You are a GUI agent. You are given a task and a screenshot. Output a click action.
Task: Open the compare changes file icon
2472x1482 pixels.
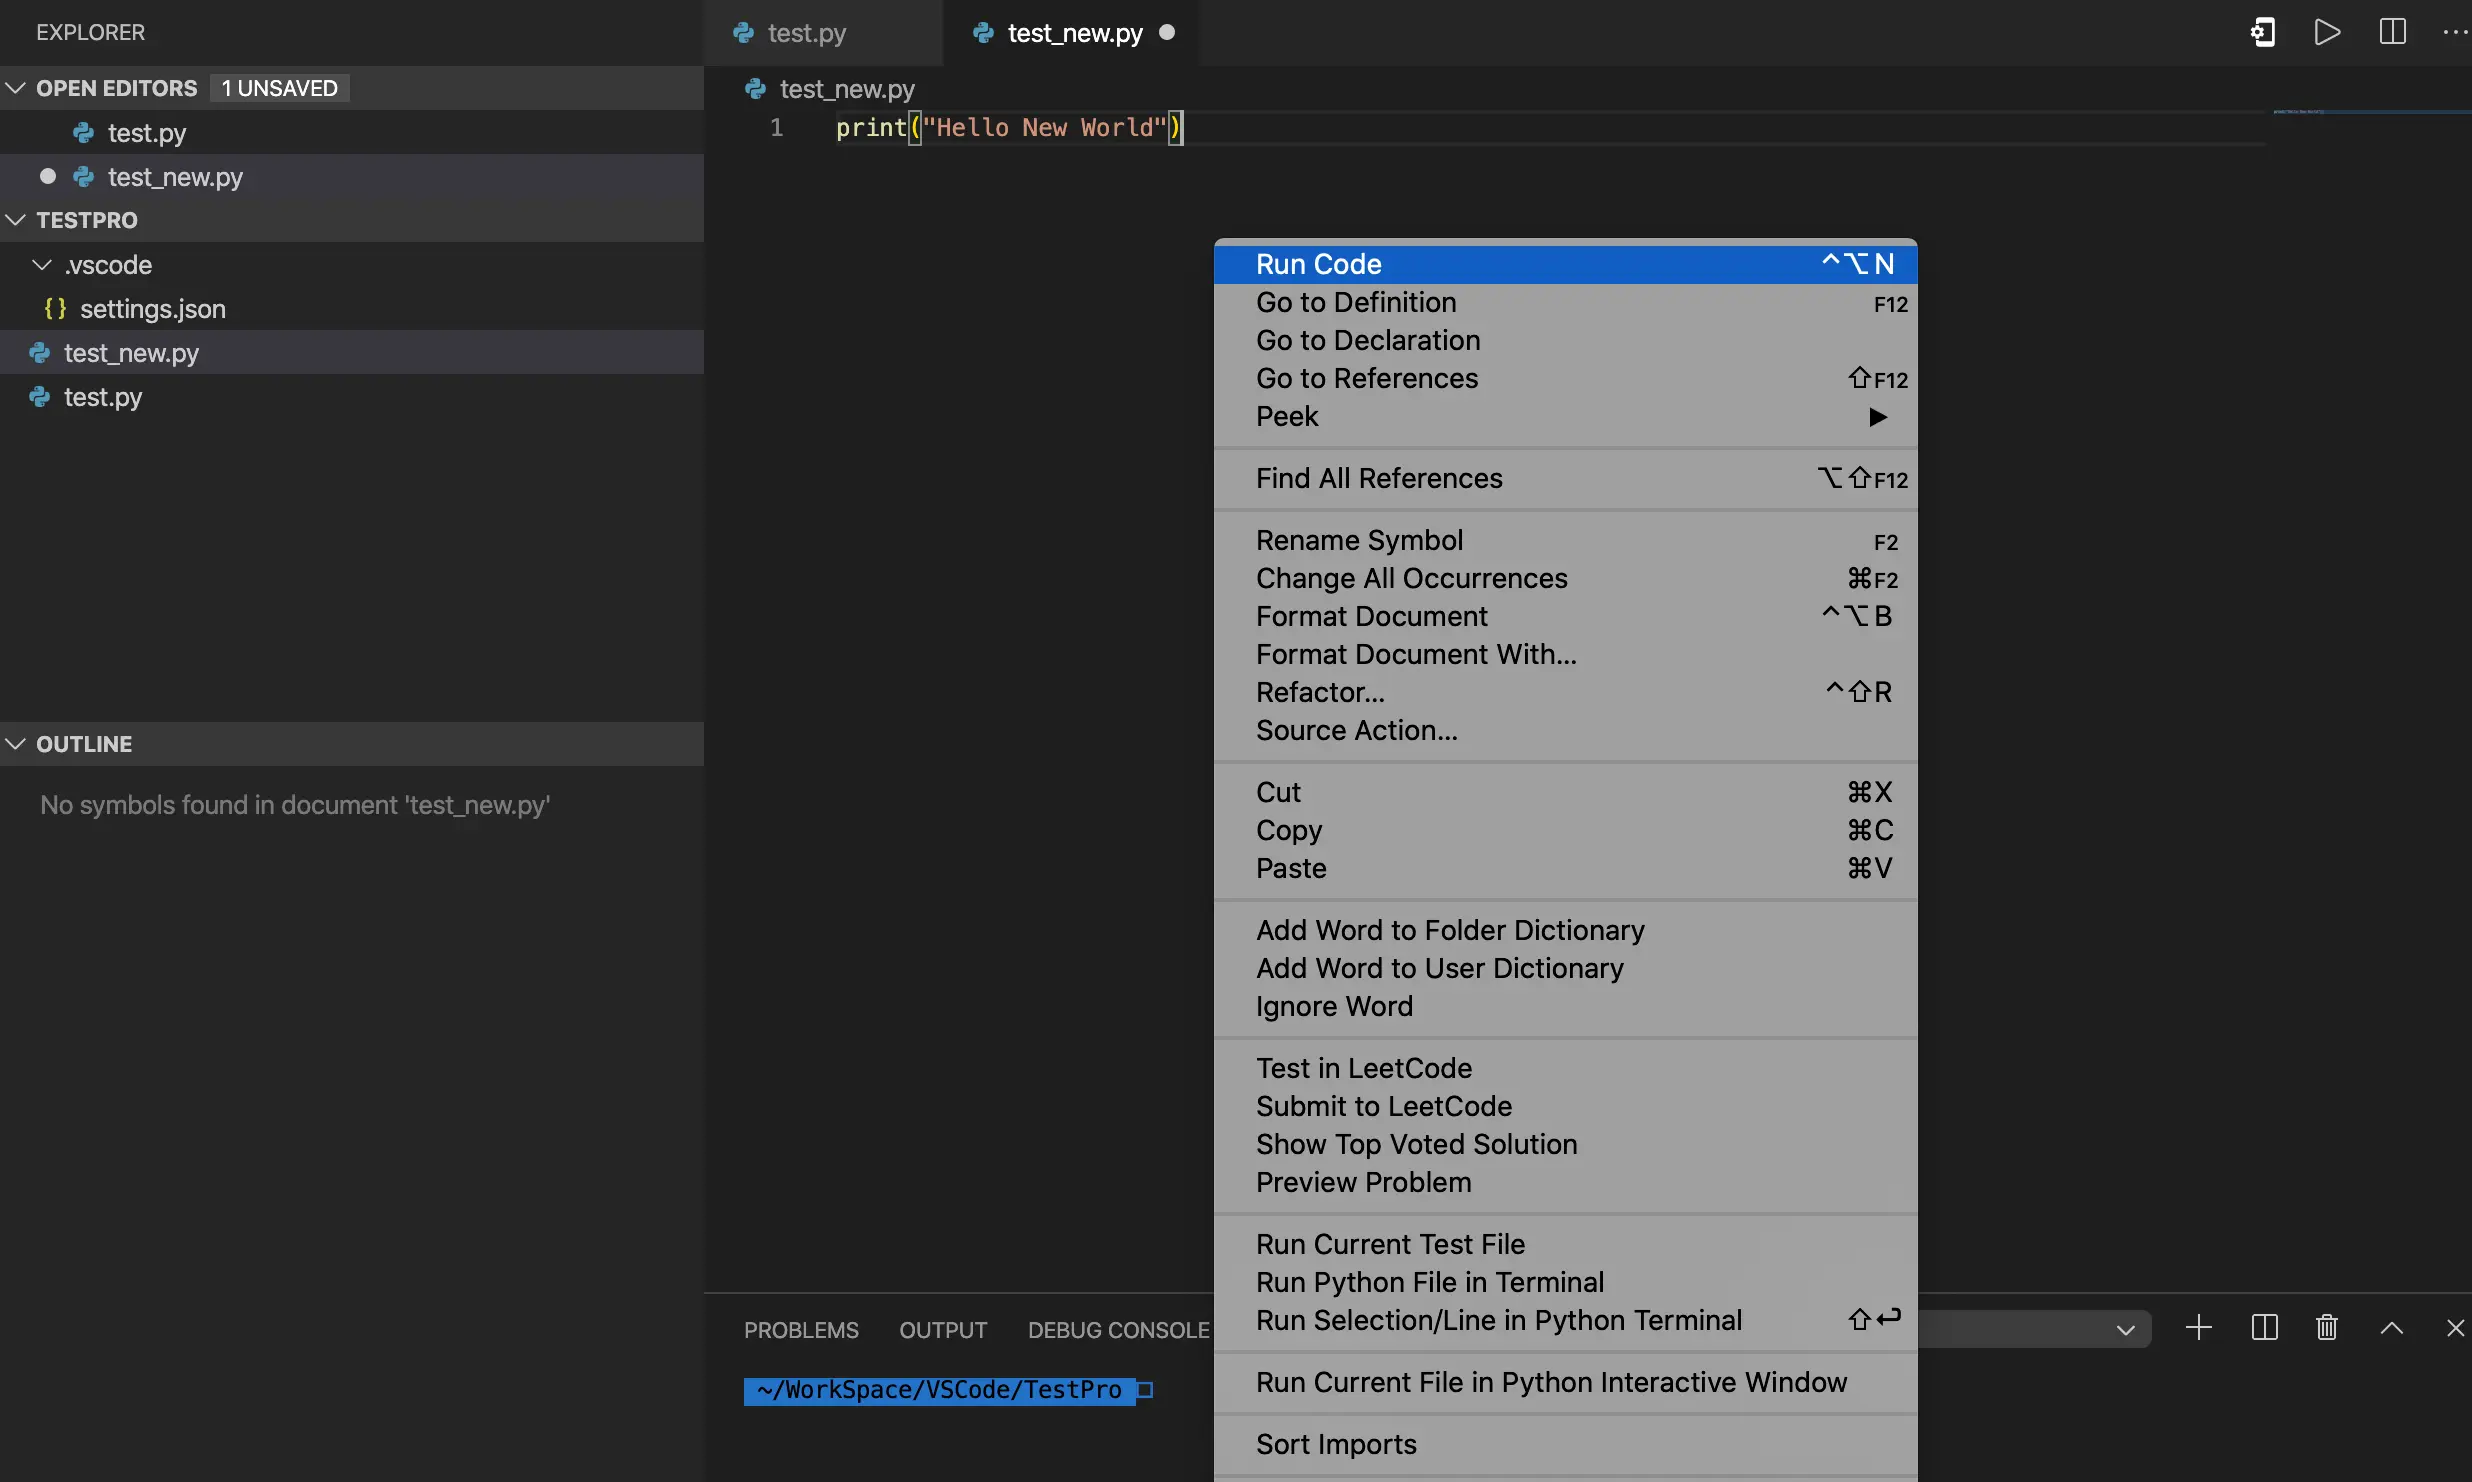(x=2263, y=32)
